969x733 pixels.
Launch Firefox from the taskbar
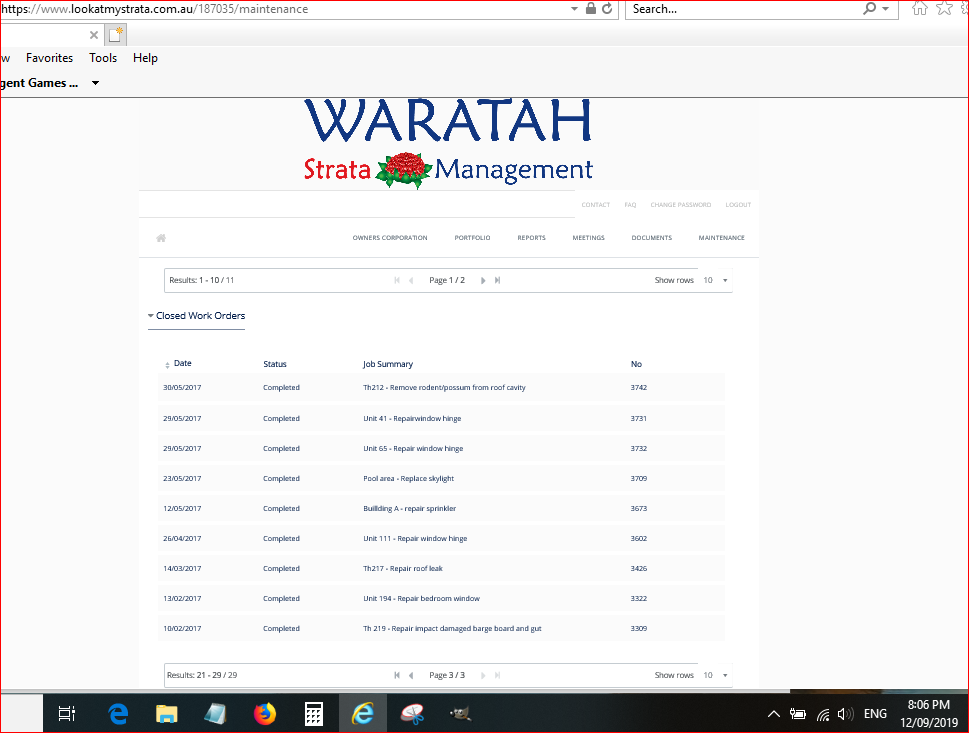click(x=265, y=714)
